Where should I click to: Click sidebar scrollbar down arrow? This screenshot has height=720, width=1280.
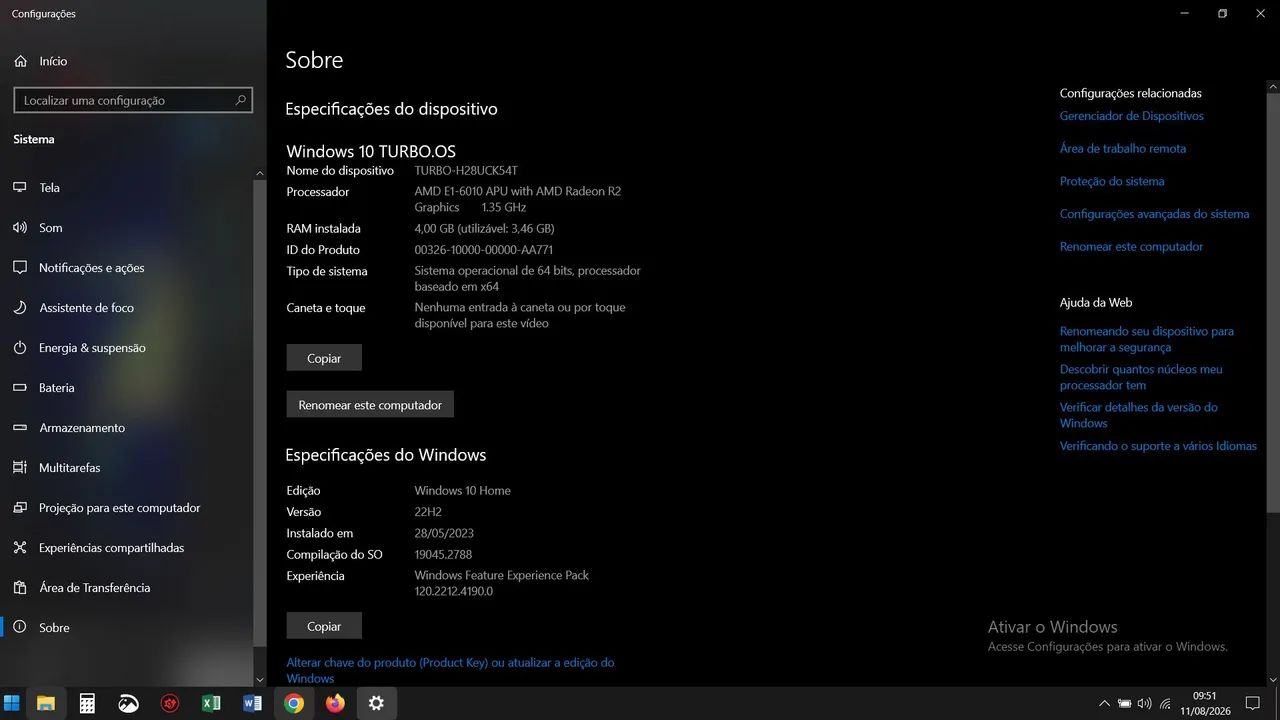click(x=260, y=680)
